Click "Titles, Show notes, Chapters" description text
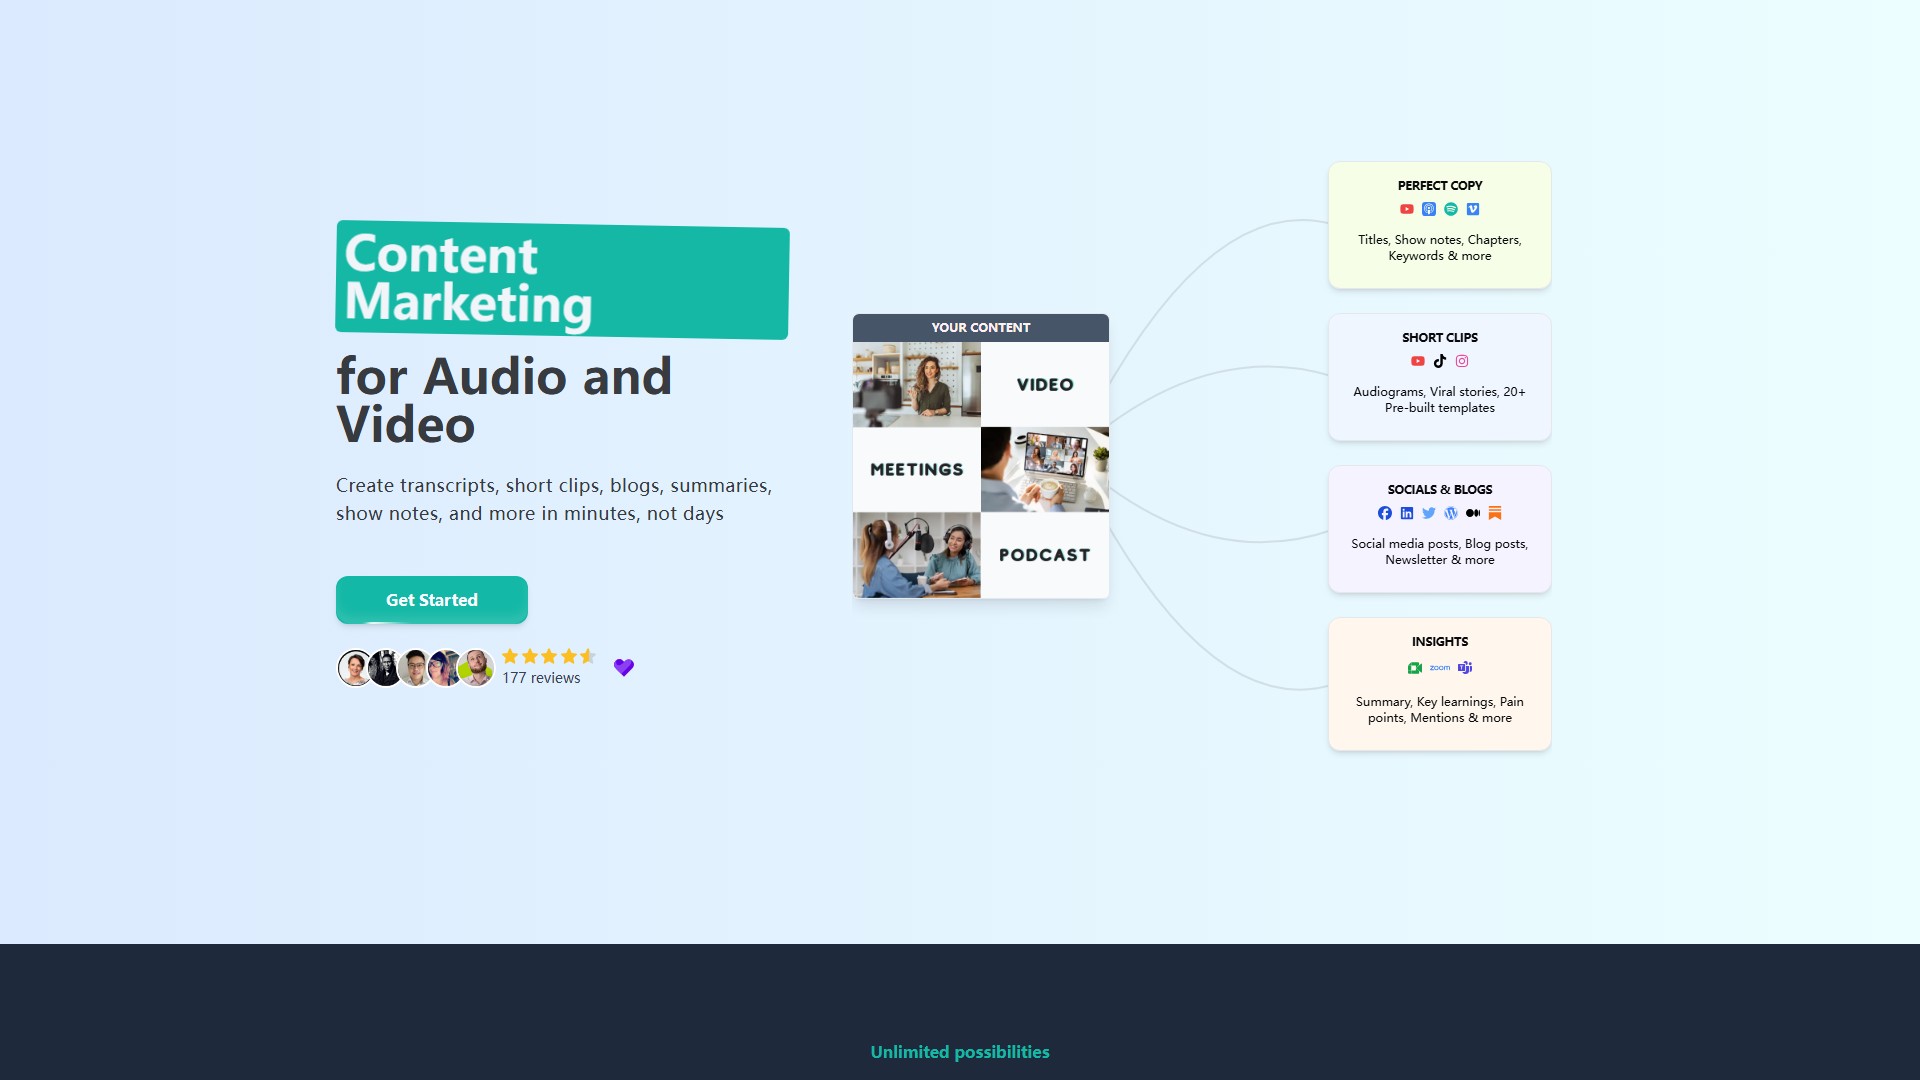 pos(1440,248)
